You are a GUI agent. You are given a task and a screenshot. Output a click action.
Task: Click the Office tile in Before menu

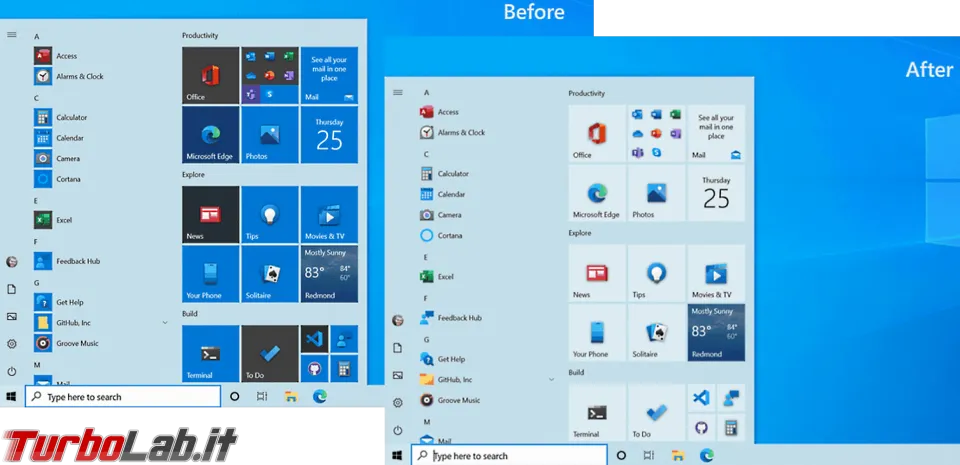[x=211, y=75]
